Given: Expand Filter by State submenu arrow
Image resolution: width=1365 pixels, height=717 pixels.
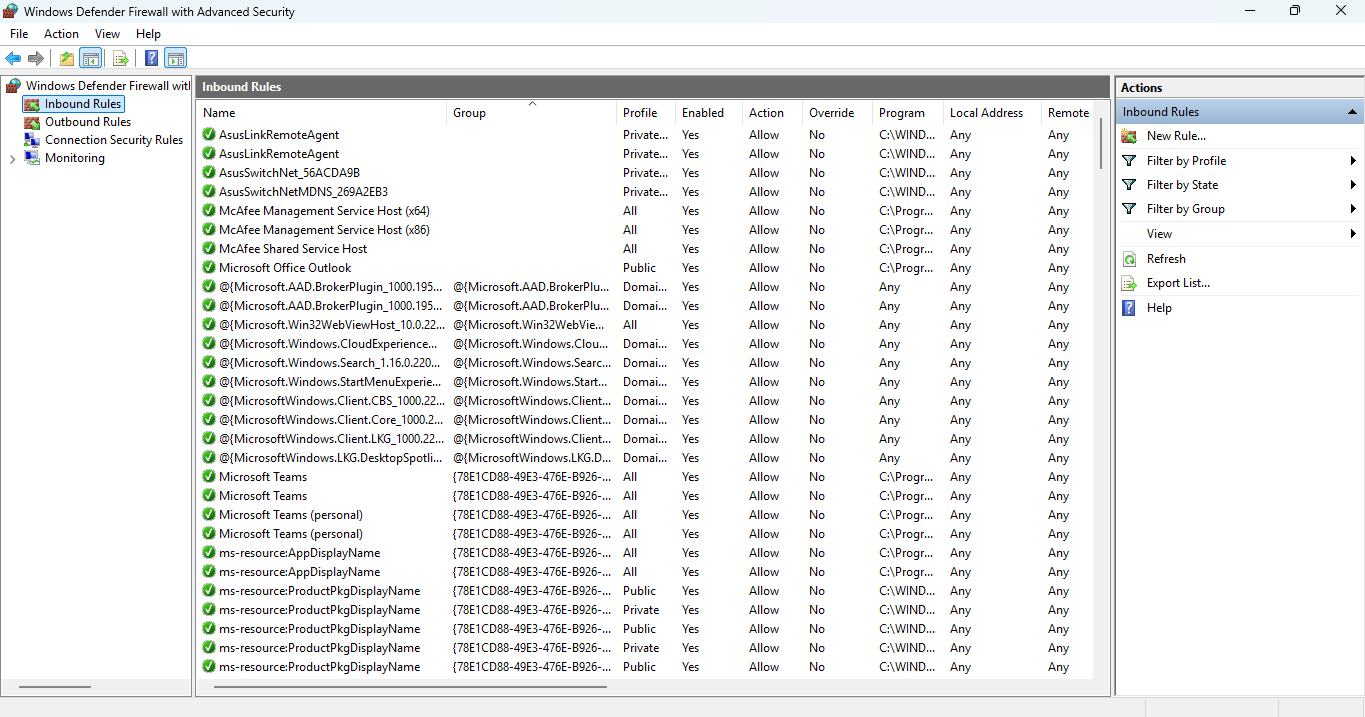Looking at the screenshot, I should click(1353, 185).
